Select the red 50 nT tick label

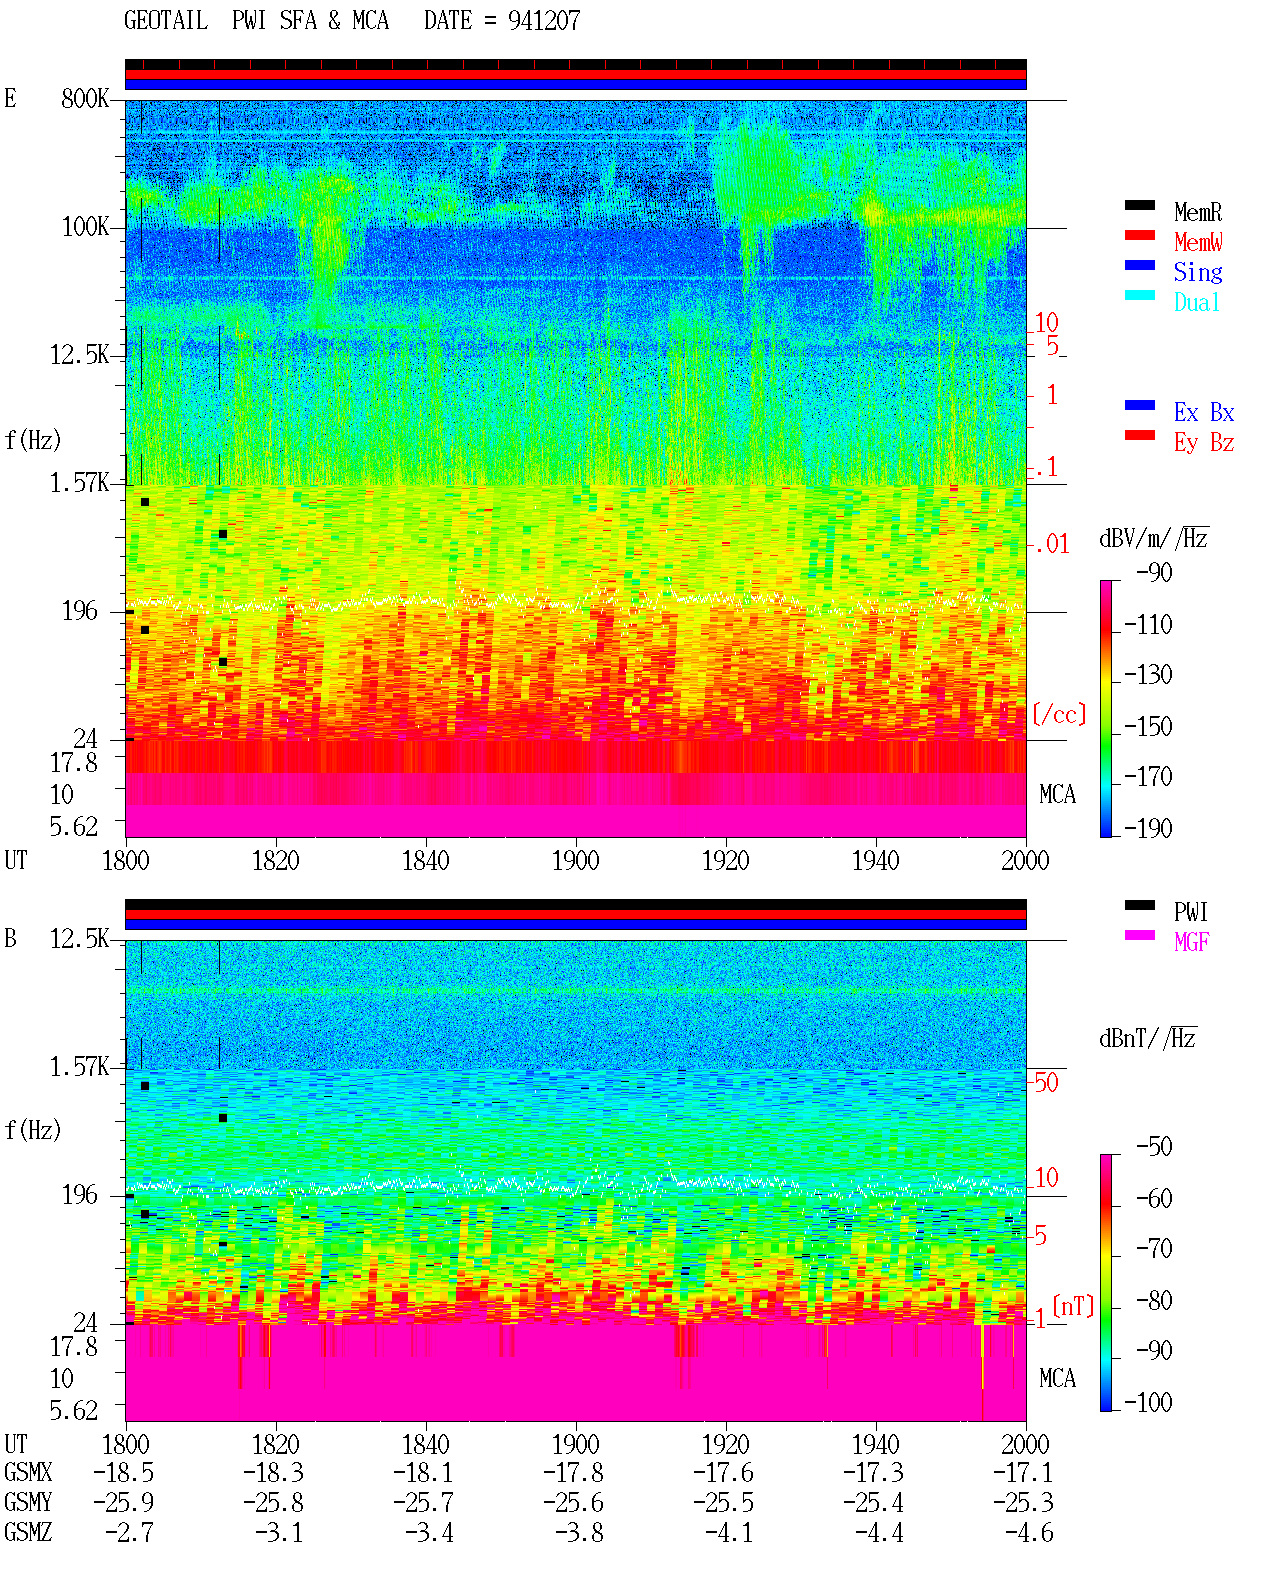(1046, 1082)
